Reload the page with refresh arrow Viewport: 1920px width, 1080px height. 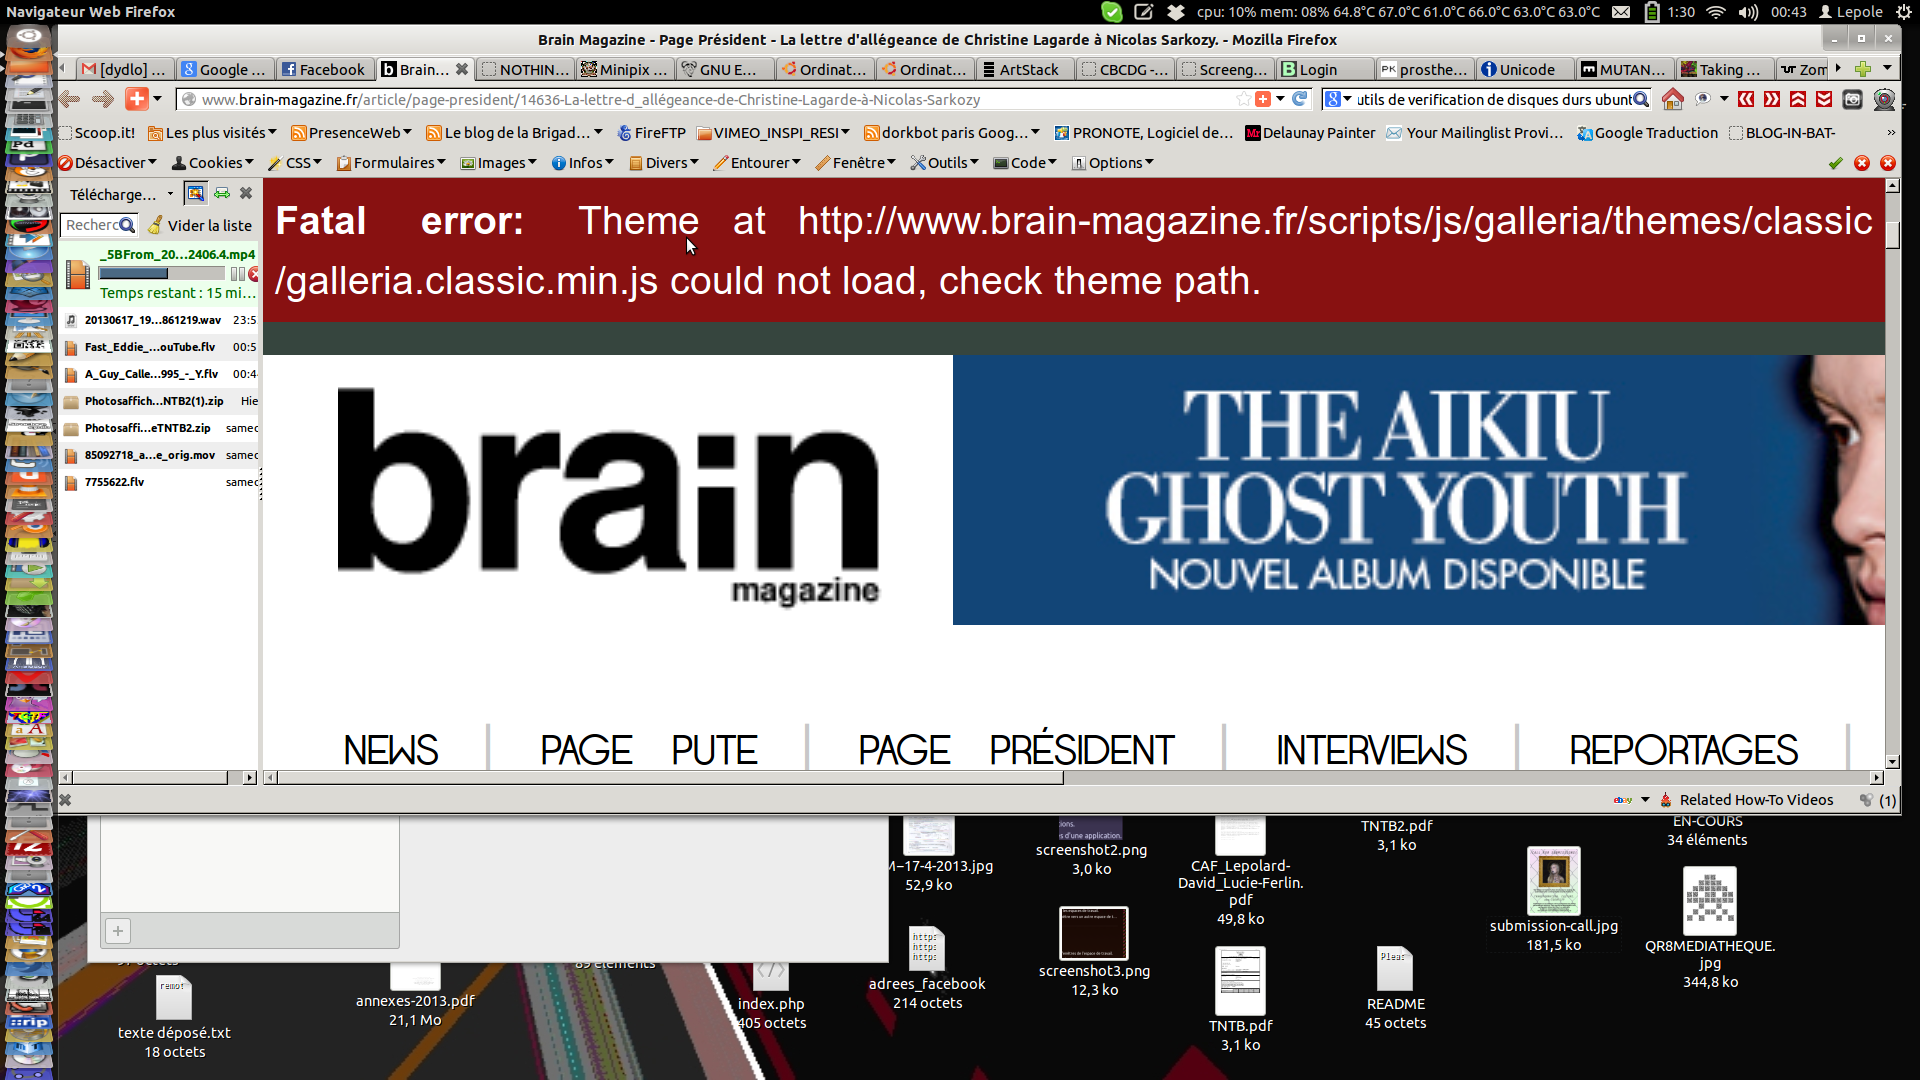1299,99
